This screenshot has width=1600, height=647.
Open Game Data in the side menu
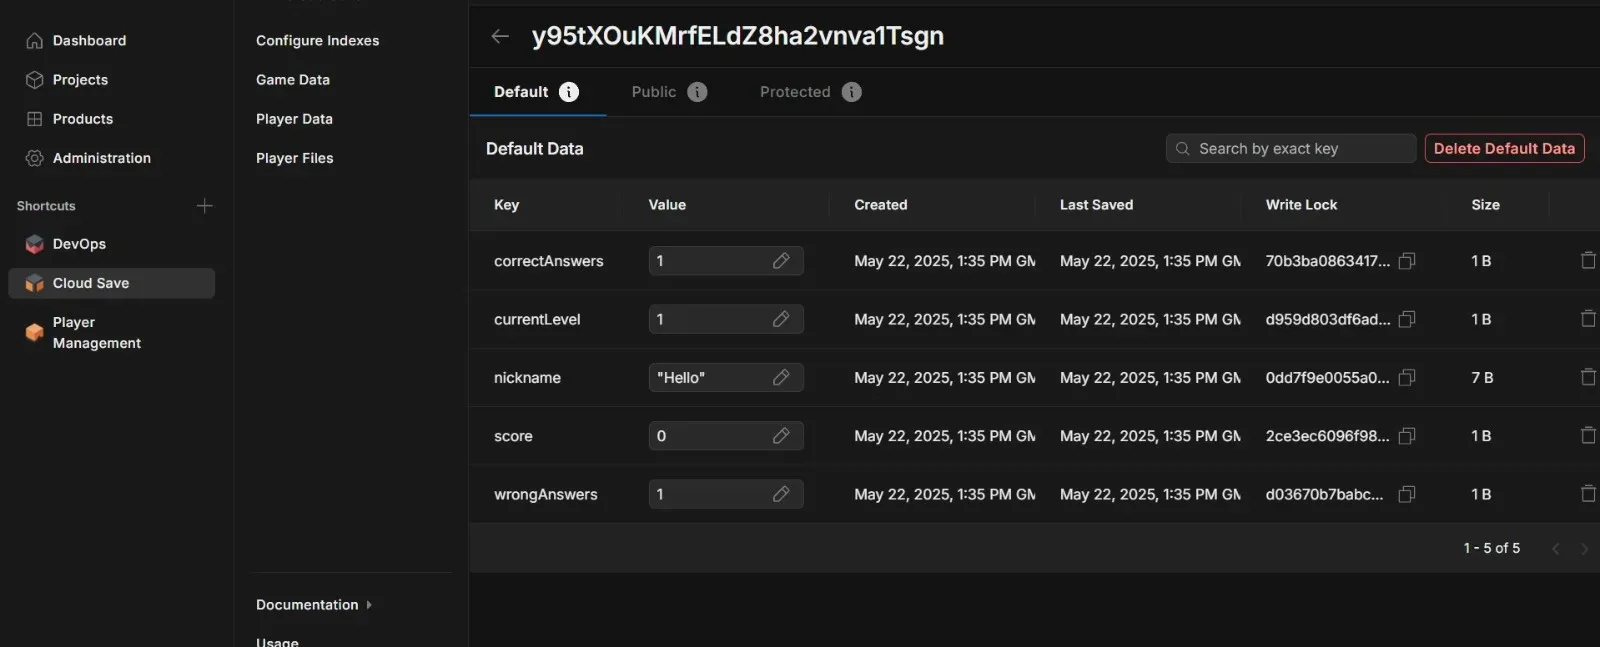click(x=293, y=80)
